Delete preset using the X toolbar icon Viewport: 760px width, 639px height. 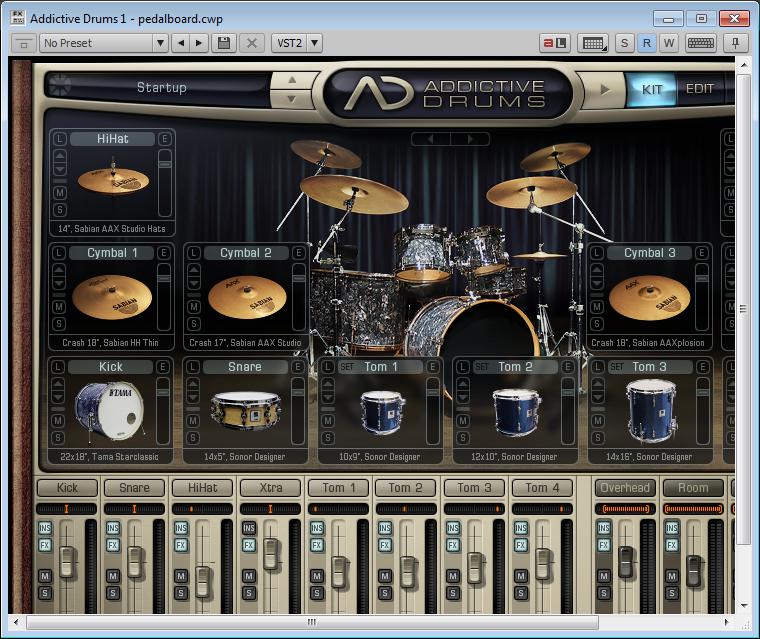[252, 43]
